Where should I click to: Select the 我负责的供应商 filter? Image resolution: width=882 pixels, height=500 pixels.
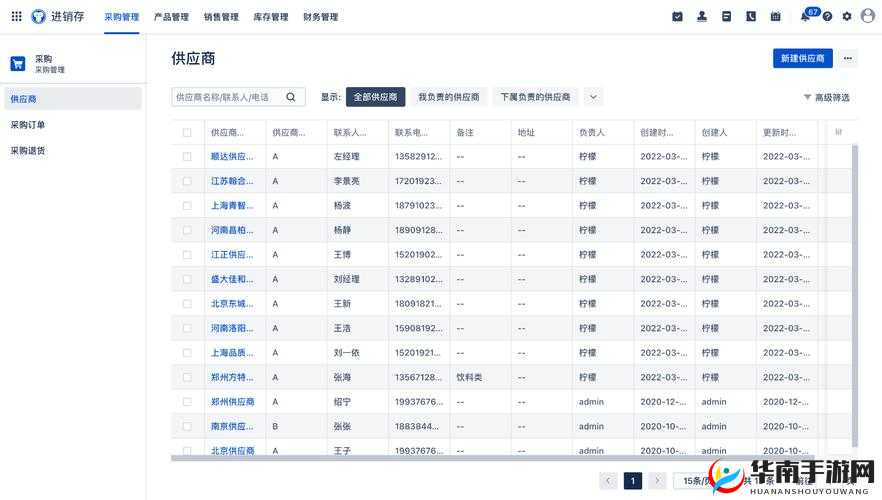point(448,97)
